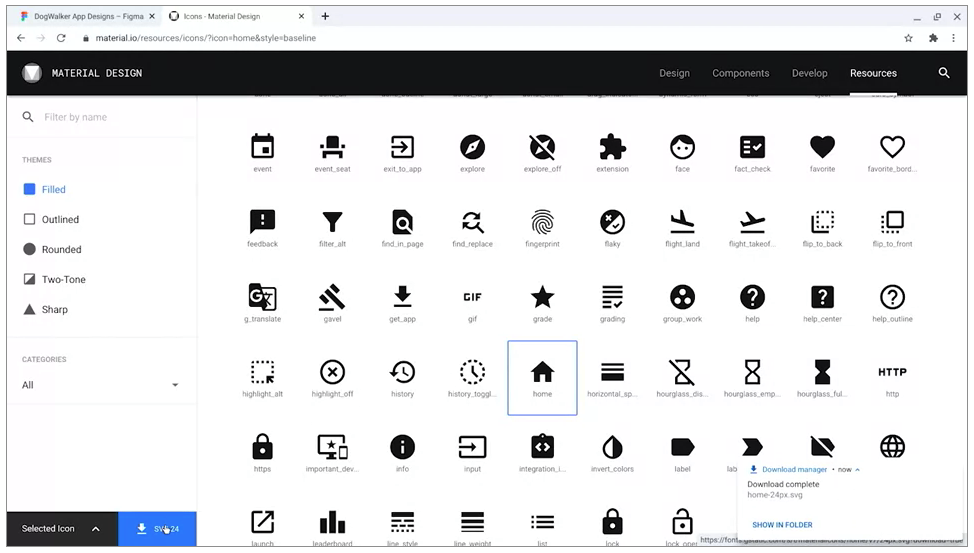
Task: Select the invert_colors icon
Action: pos(612,447)
